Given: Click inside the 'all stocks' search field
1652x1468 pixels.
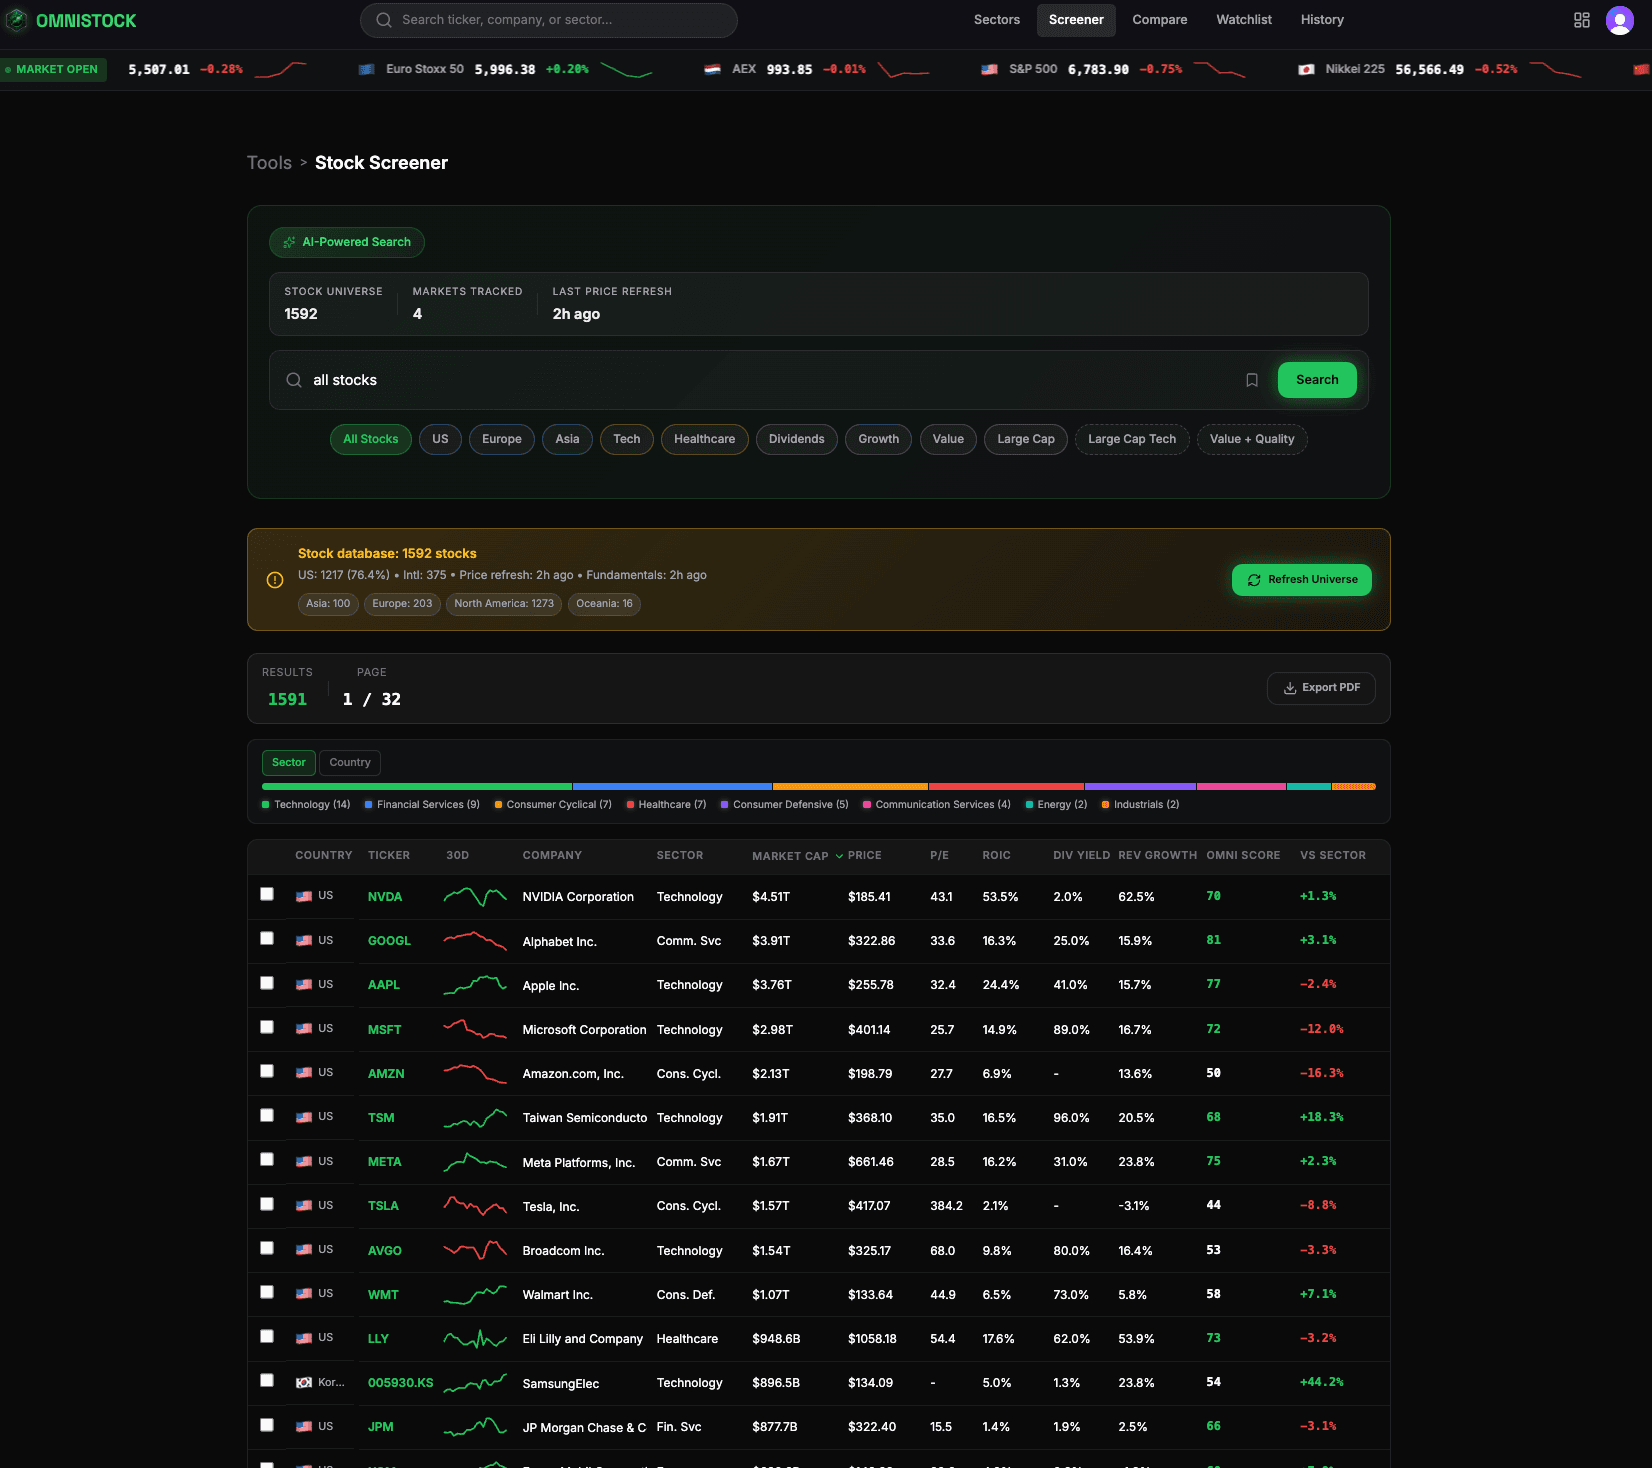Looking at the screenshot, I should [x=600, y=380].
